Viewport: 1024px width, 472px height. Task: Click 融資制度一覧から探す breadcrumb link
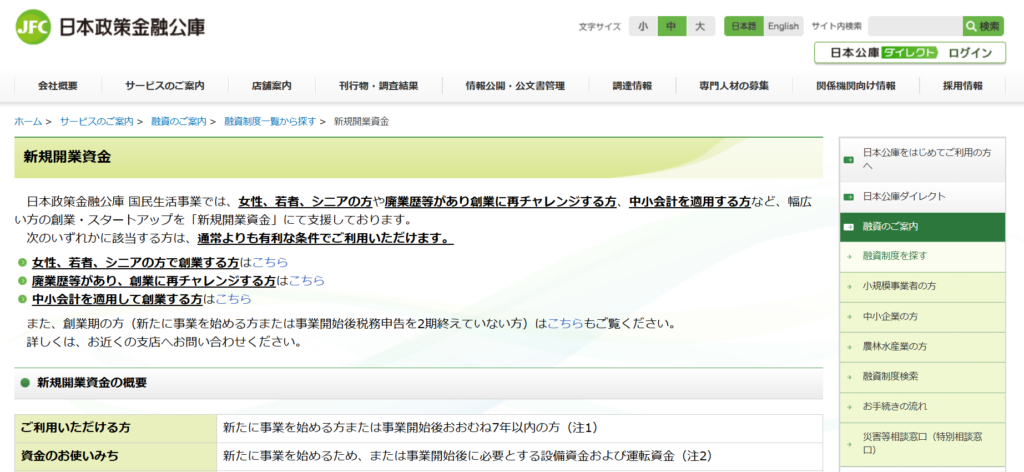click(x=270, y=121)
